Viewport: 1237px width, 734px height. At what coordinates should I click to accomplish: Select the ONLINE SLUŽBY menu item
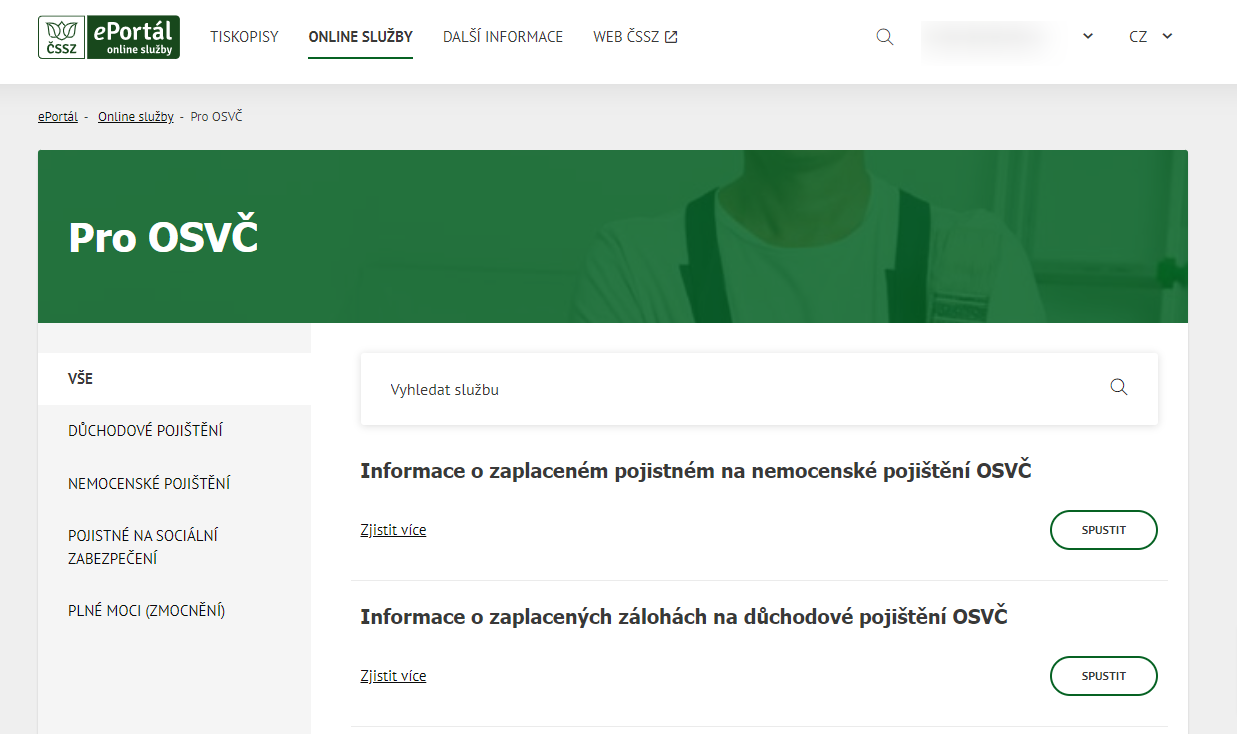[360, 37]
